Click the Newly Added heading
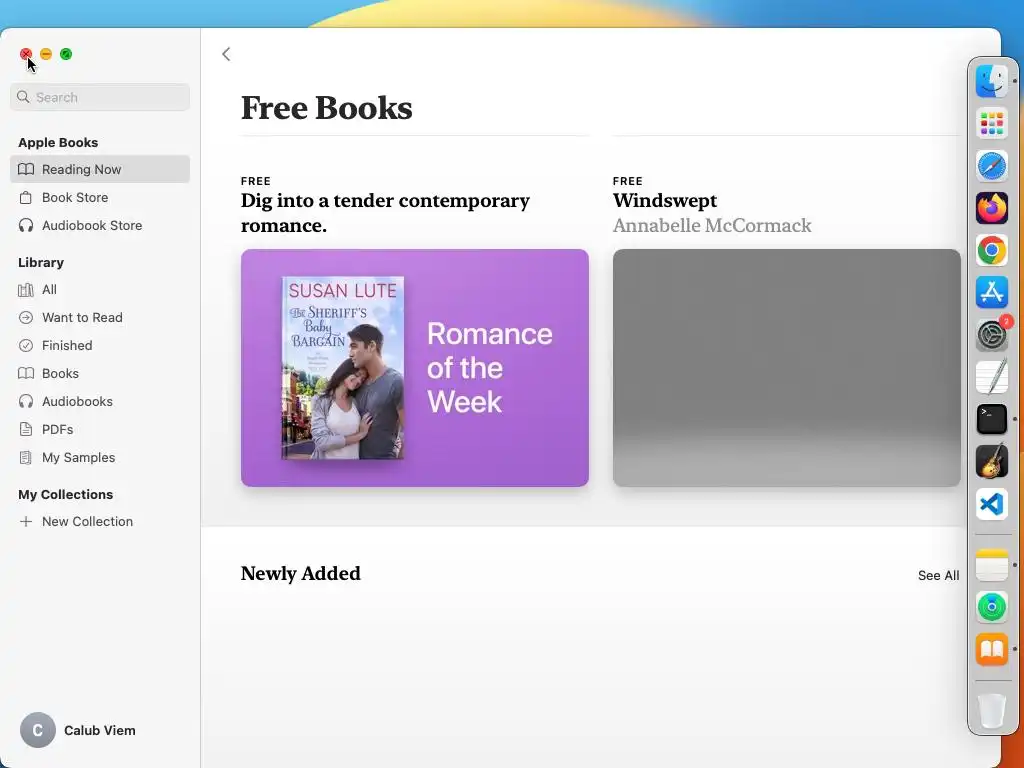The height and width of the screenshot is (768, 1024). pos(300,573)
